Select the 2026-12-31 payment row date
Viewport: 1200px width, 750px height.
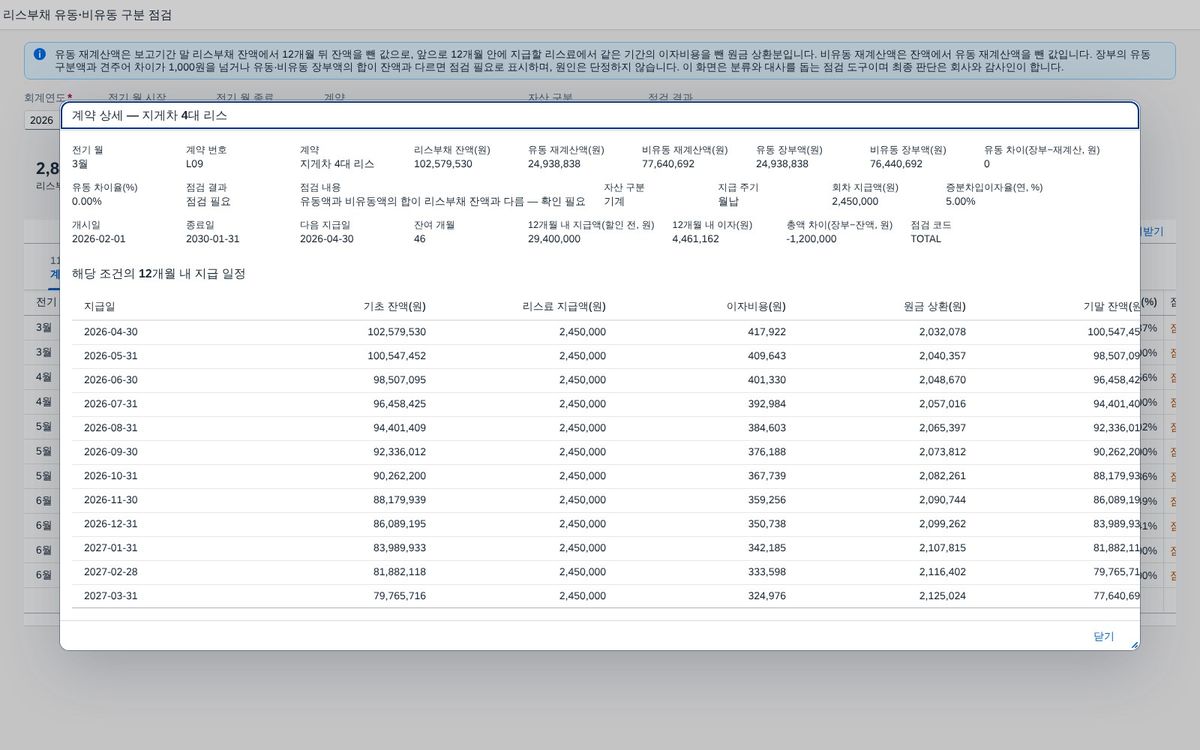pos(111,524)
